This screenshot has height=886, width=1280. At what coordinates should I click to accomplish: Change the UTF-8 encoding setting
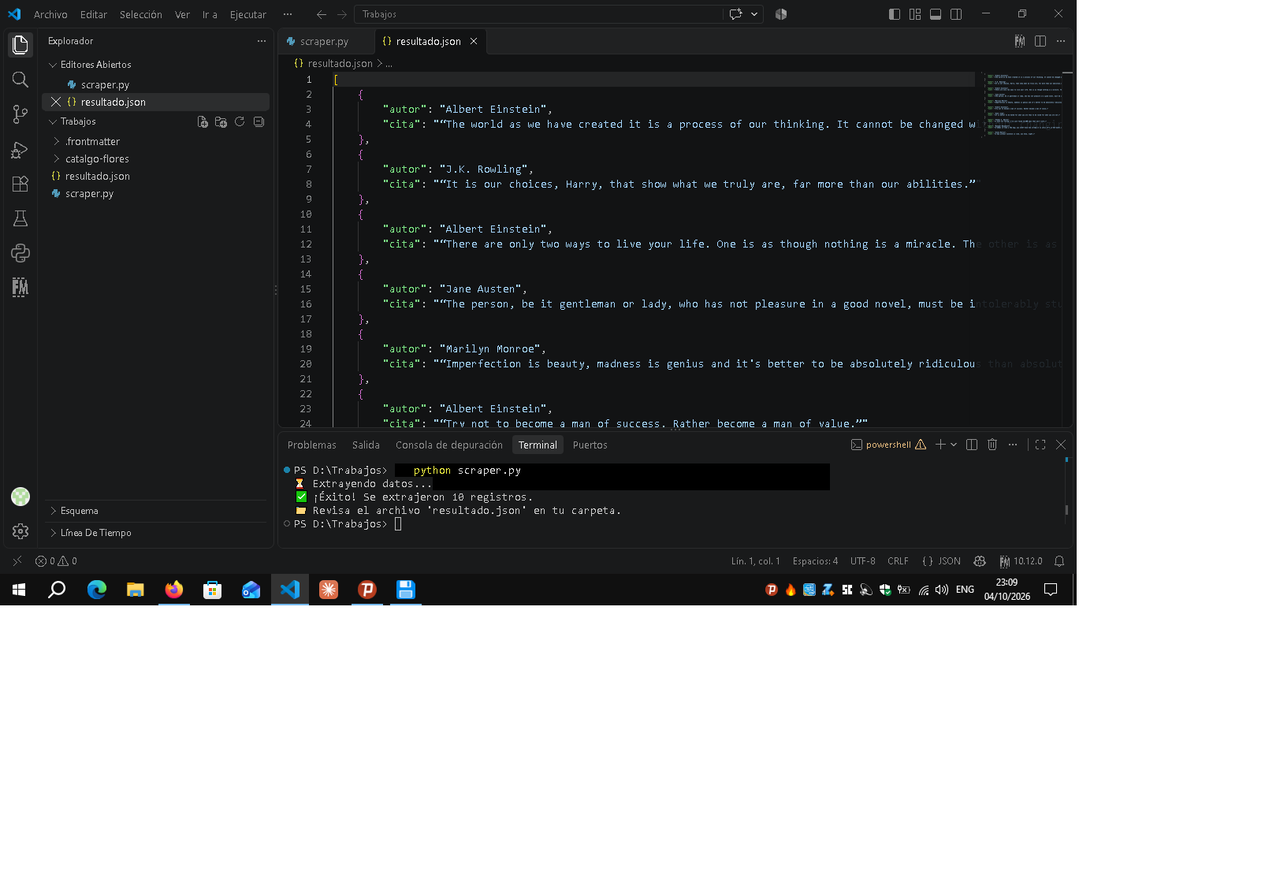coord(863,561)
